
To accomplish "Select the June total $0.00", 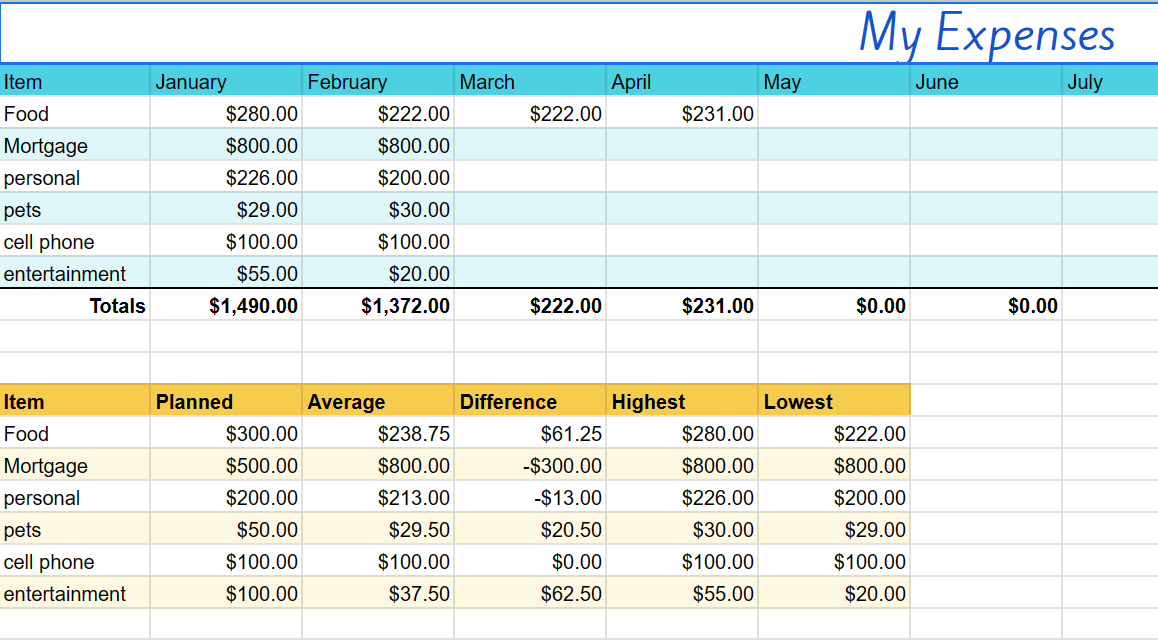I will click(x=987, y=306).
